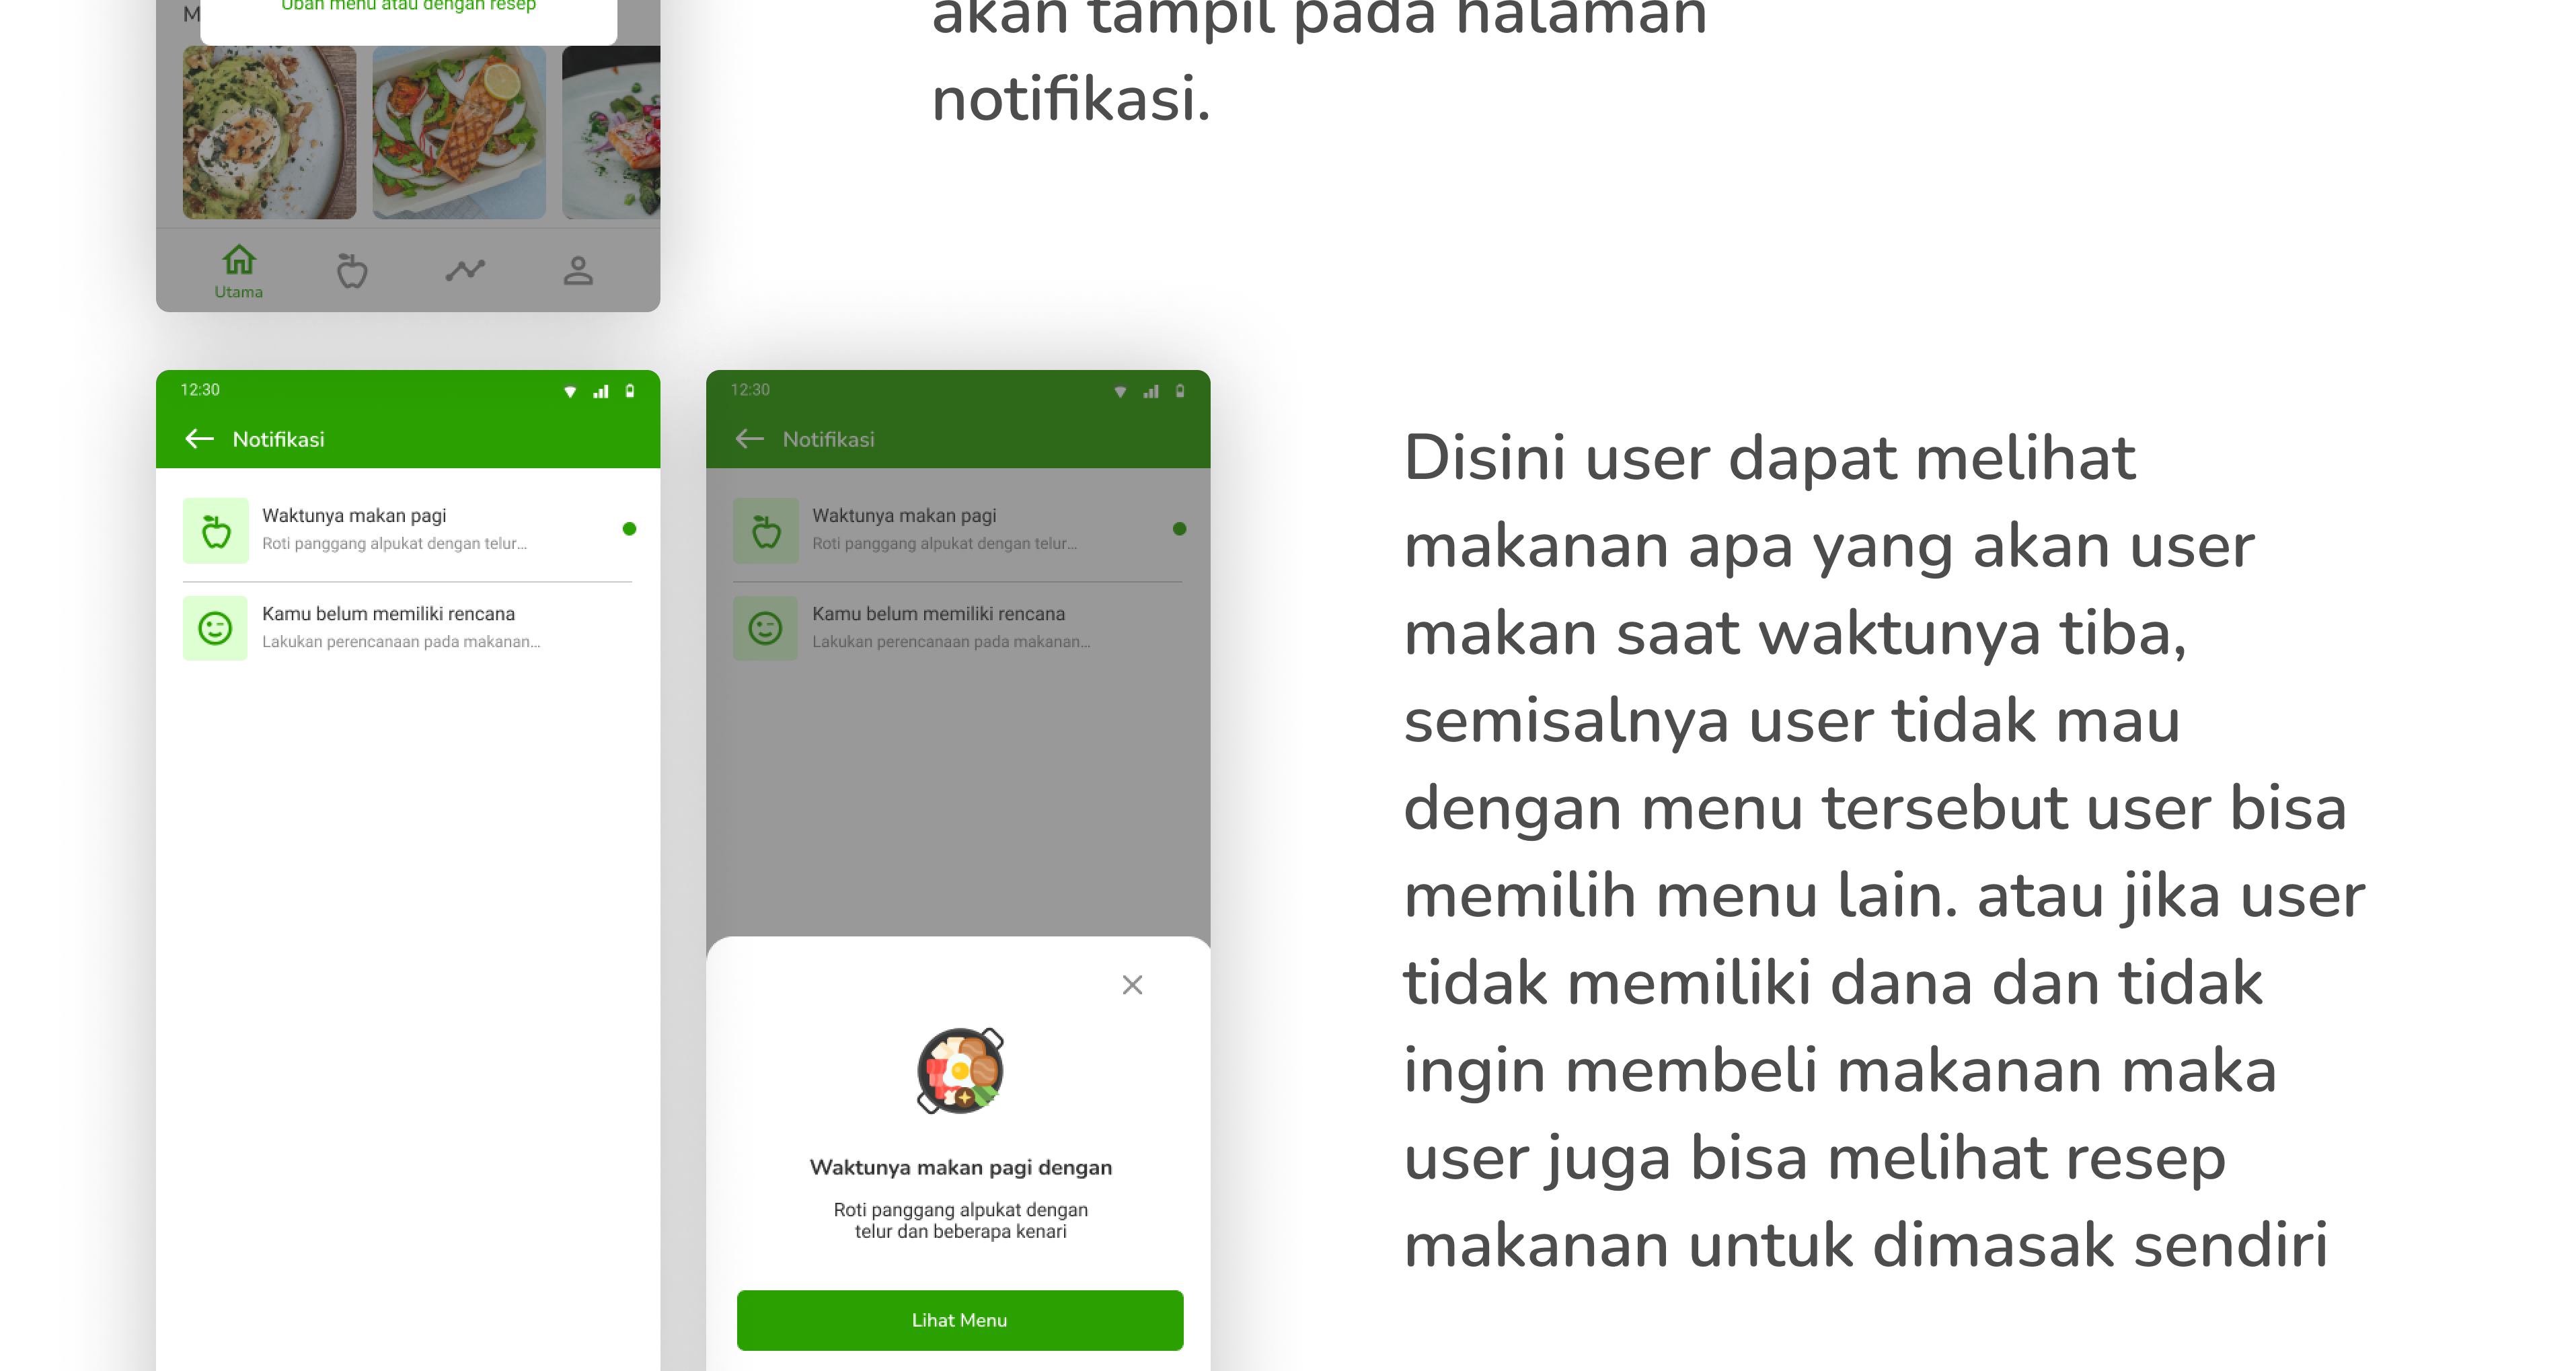Viewport: 2576px width, 1371px height.
Task: Close the breakfast reminder bottom sheet
Action: pos(1132,985)
